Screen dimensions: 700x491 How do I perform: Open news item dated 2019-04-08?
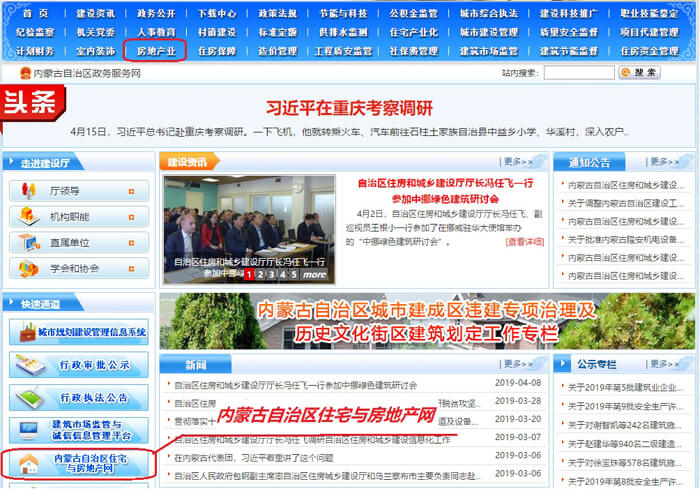[x=296, y=385]
